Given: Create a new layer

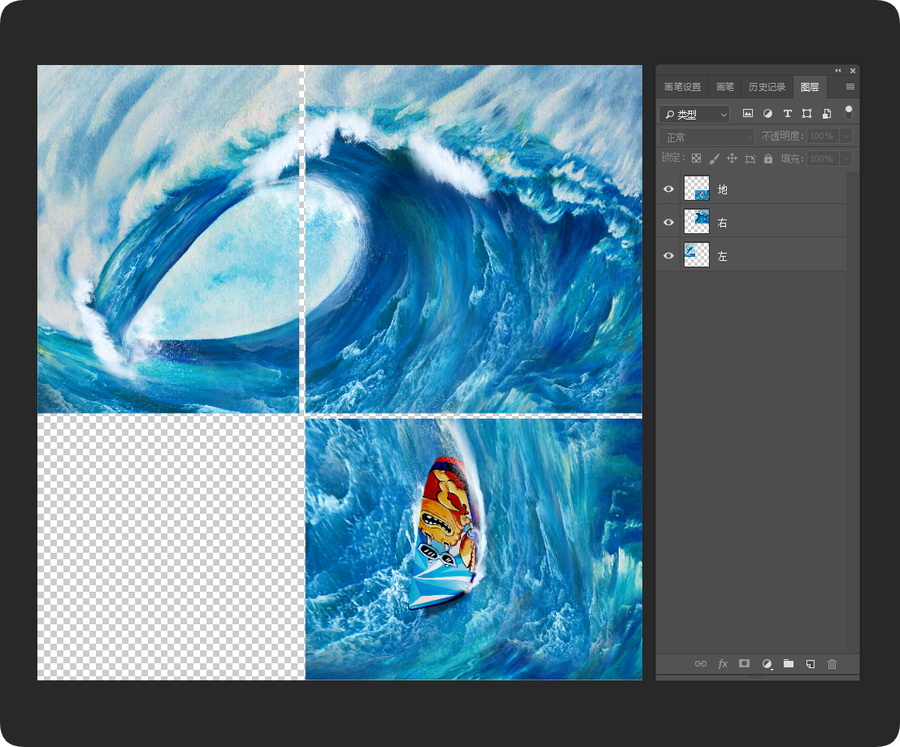Looking at the screenshot, I should (810, 664).
